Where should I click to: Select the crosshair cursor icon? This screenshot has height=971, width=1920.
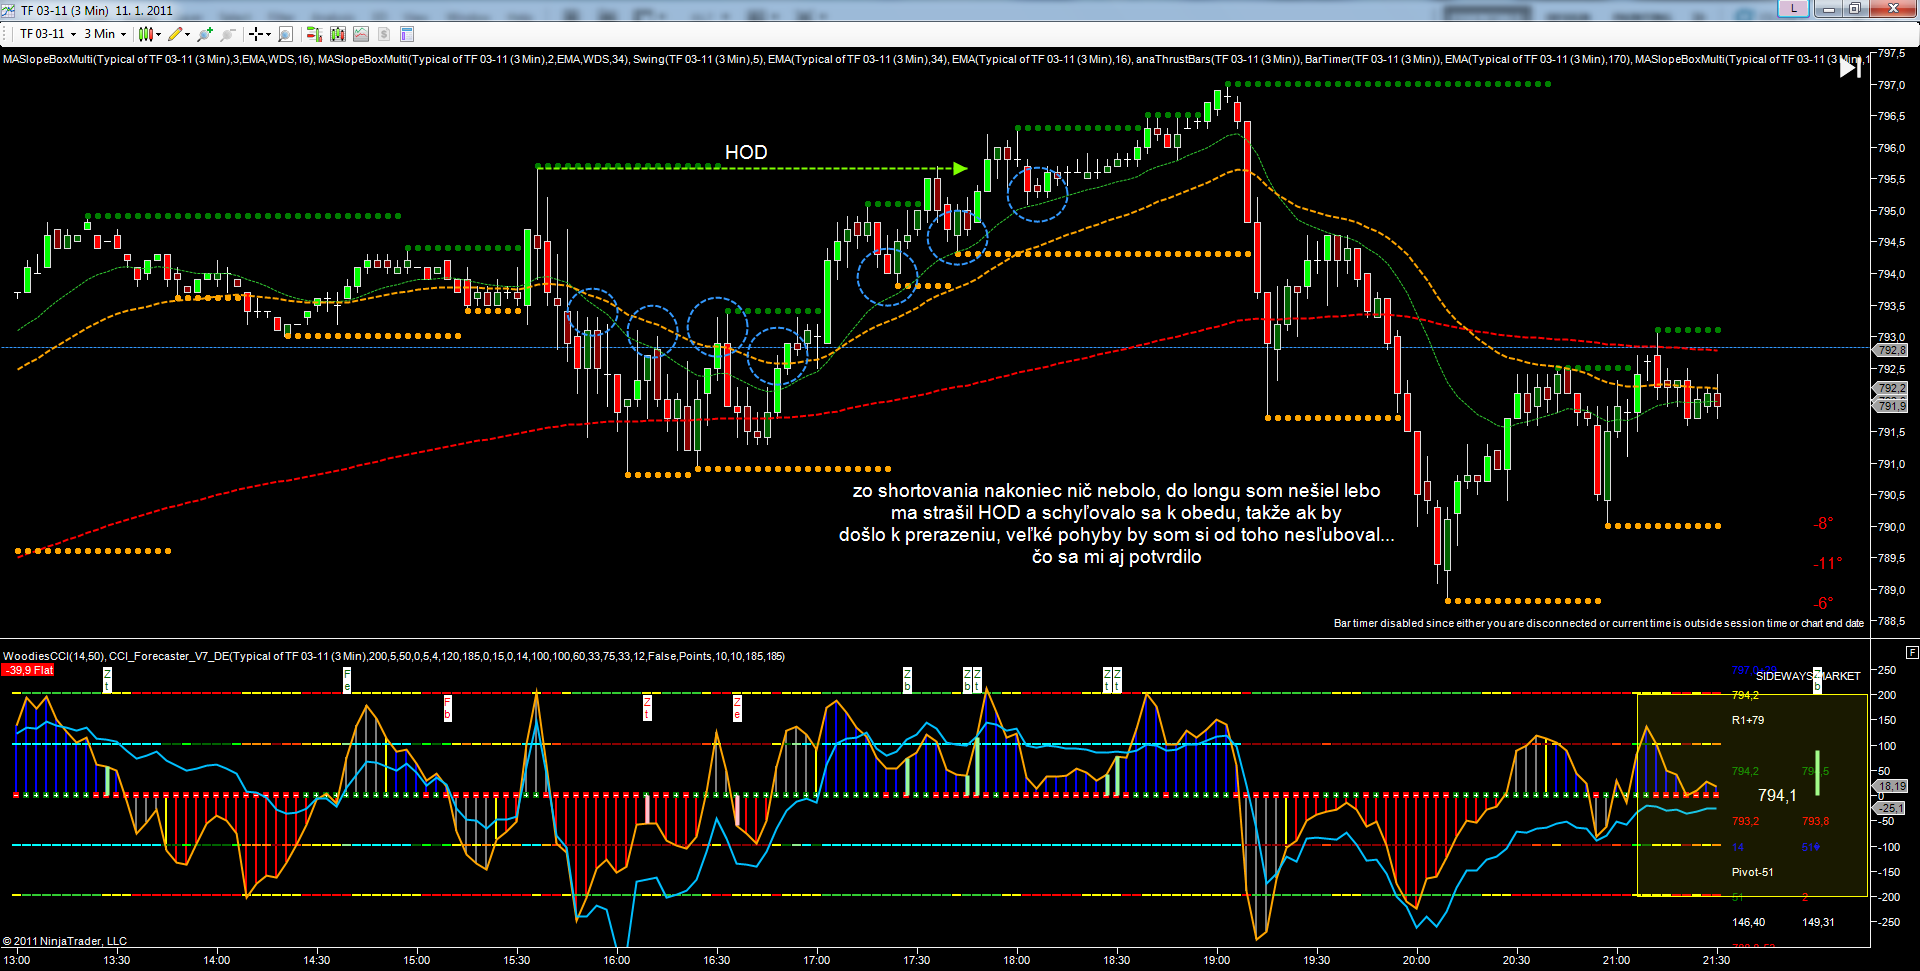pos(256,34)
